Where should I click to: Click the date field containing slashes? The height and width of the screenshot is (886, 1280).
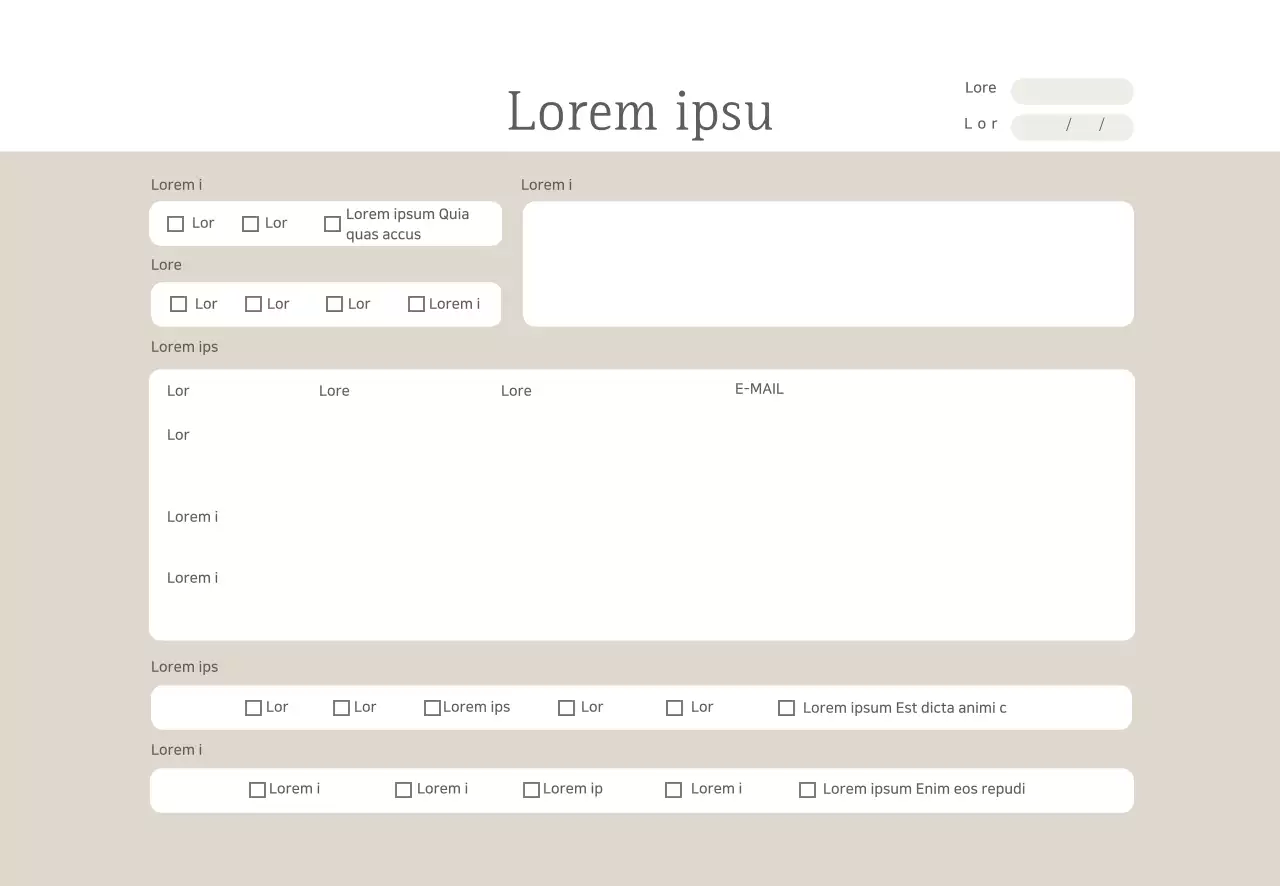(1072, 127)
